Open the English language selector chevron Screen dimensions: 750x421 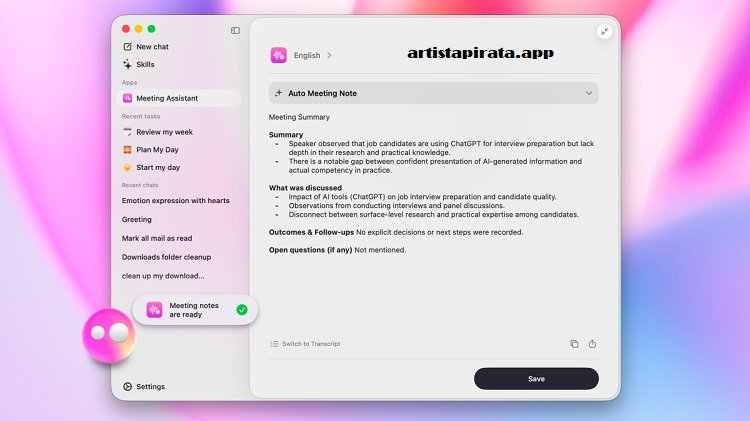click(329, 55)
